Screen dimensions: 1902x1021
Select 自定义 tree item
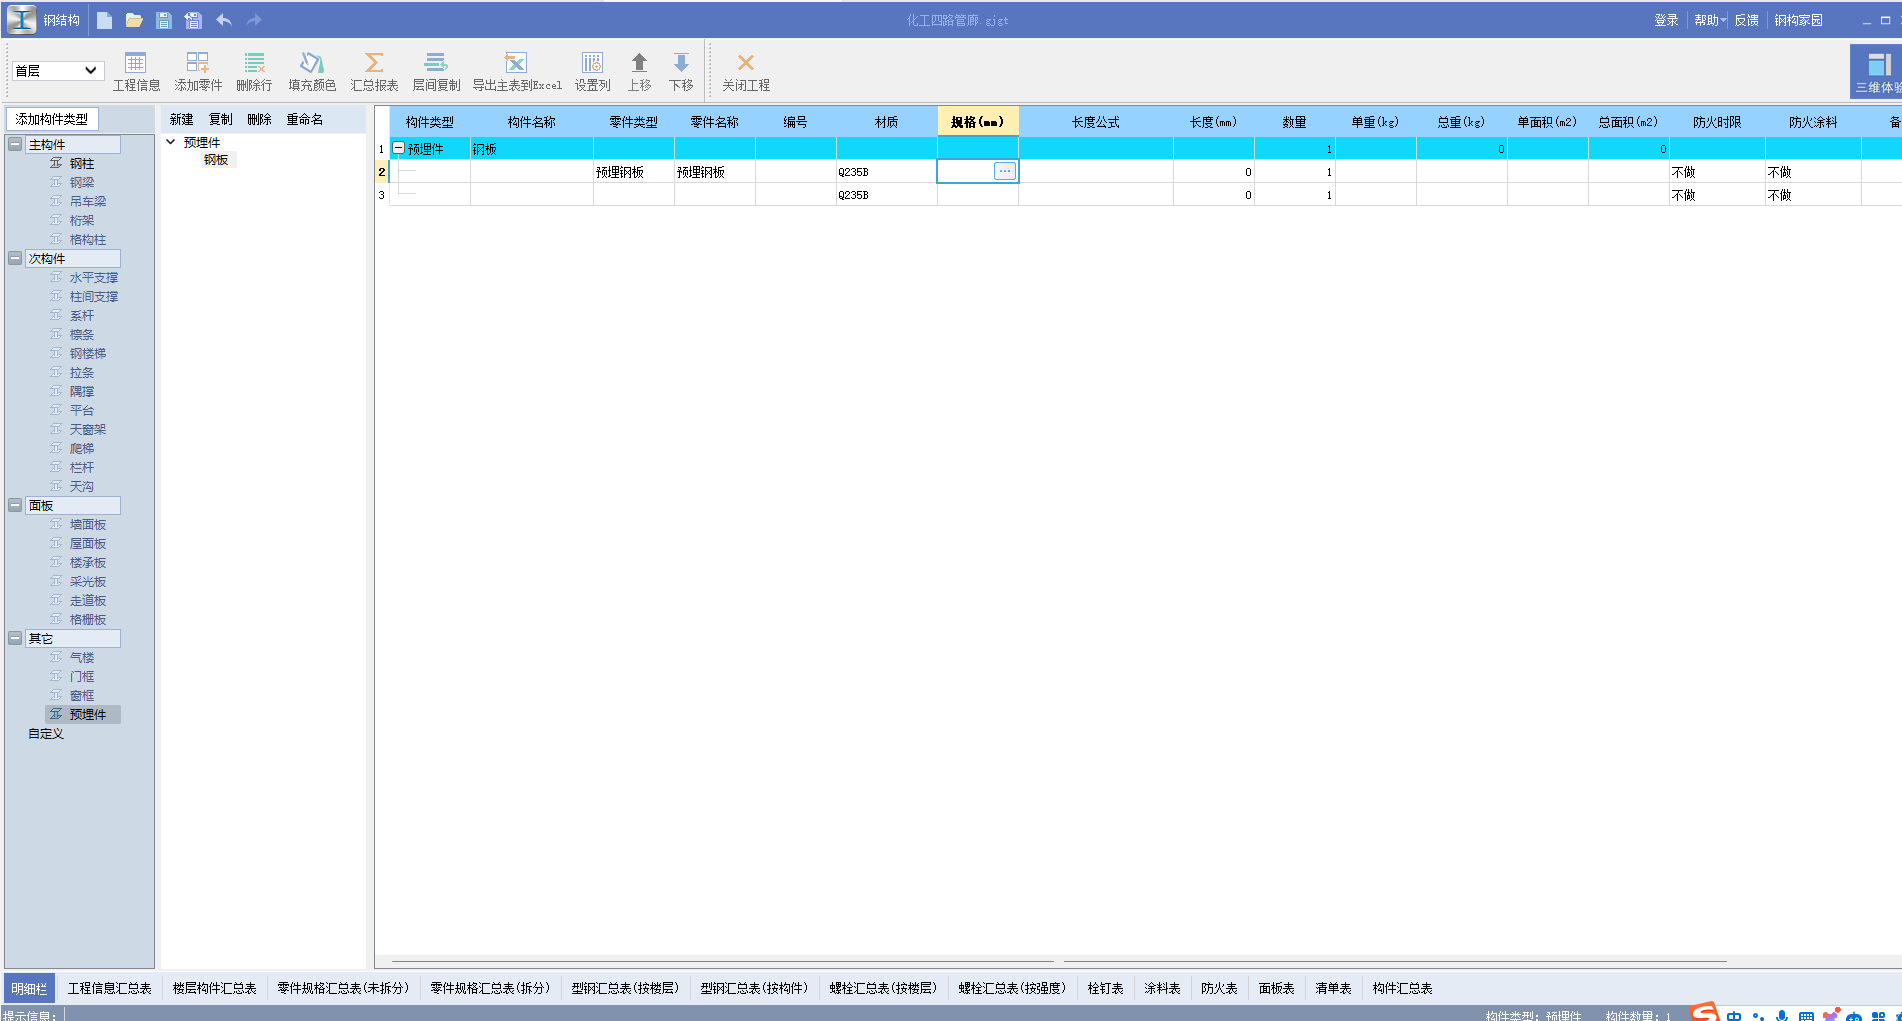click(x=46, y=733)
